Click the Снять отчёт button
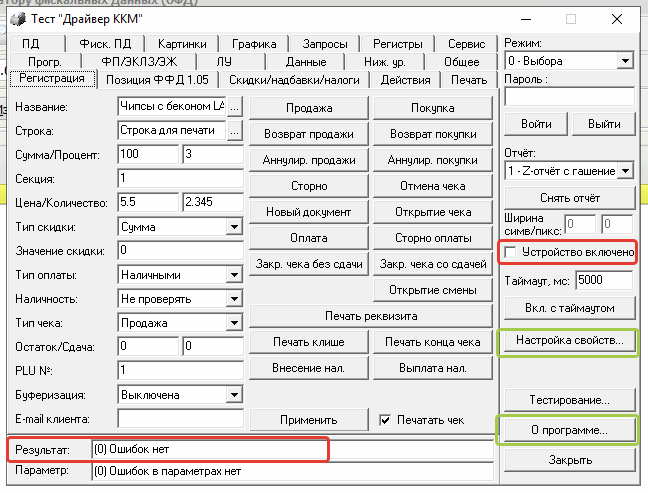648x493 pixels. [x=570, y=198]
